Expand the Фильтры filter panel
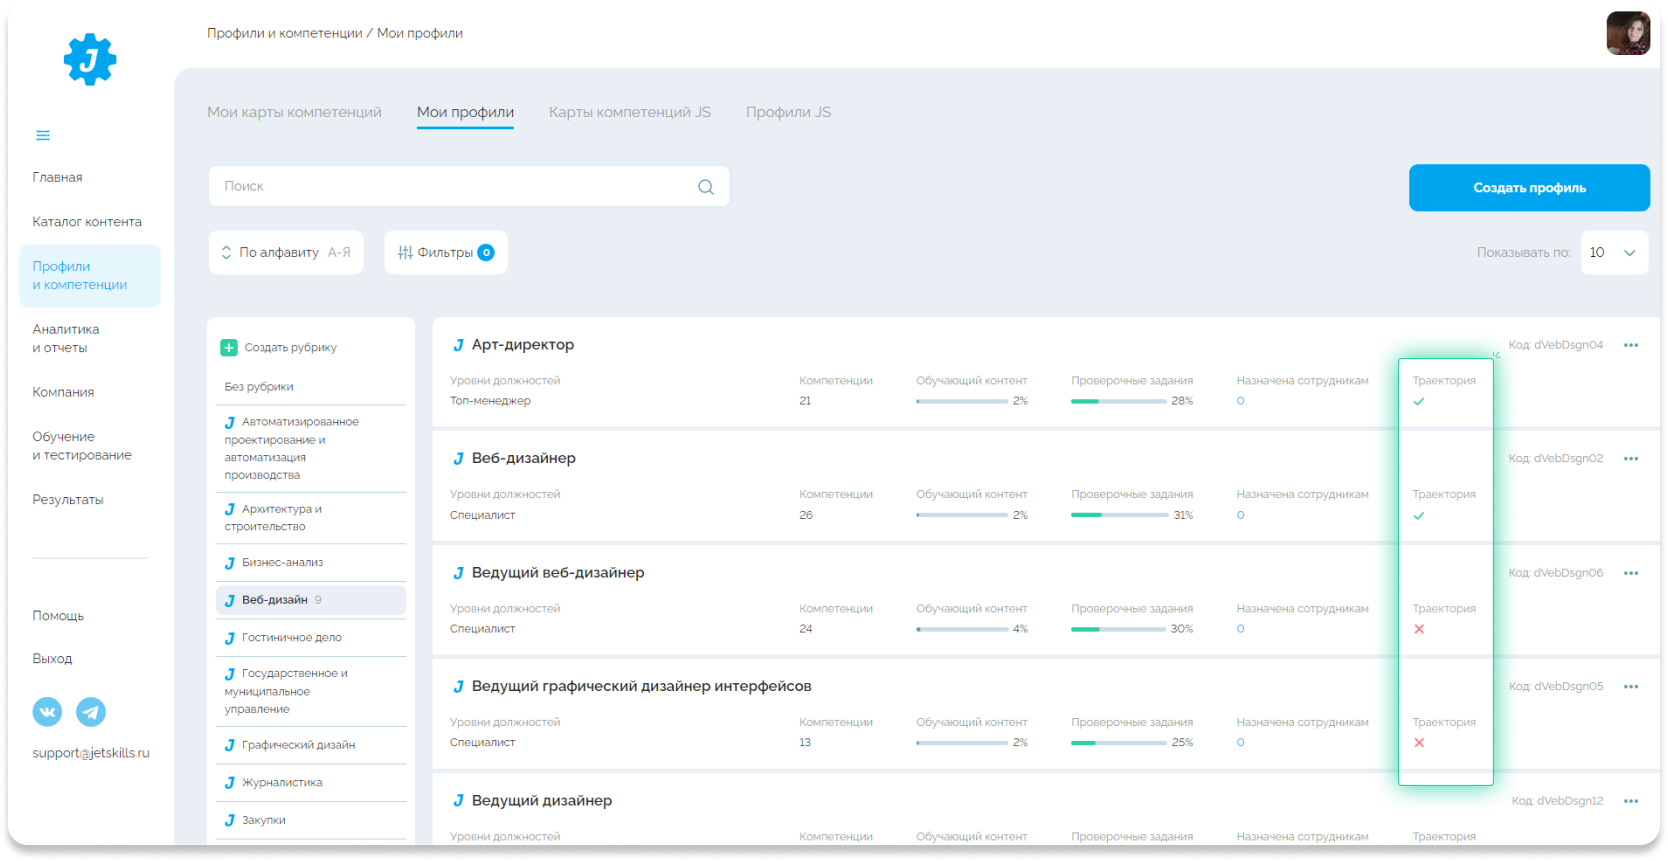Image resolution: width=1668 pixels, height=861 pixels. coord(445,252)
